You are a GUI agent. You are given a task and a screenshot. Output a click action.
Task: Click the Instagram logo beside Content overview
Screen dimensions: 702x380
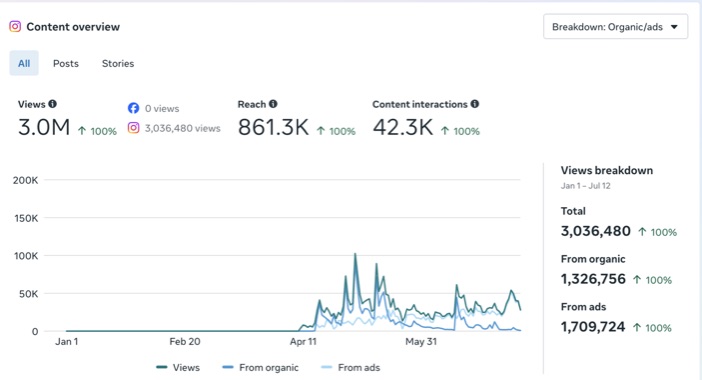[x=15, y=26]
